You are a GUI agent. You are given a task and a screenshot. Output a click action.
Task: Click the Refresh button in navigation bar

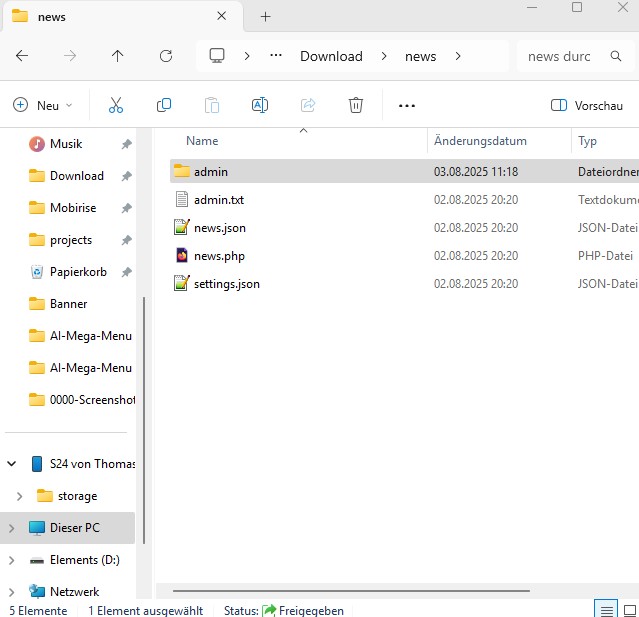point(166,56)
